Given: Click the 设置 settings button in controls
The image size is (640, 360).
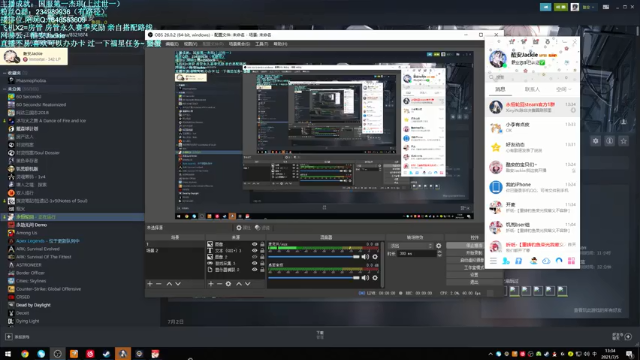Looking at the screenshot, I should point(473,275).
